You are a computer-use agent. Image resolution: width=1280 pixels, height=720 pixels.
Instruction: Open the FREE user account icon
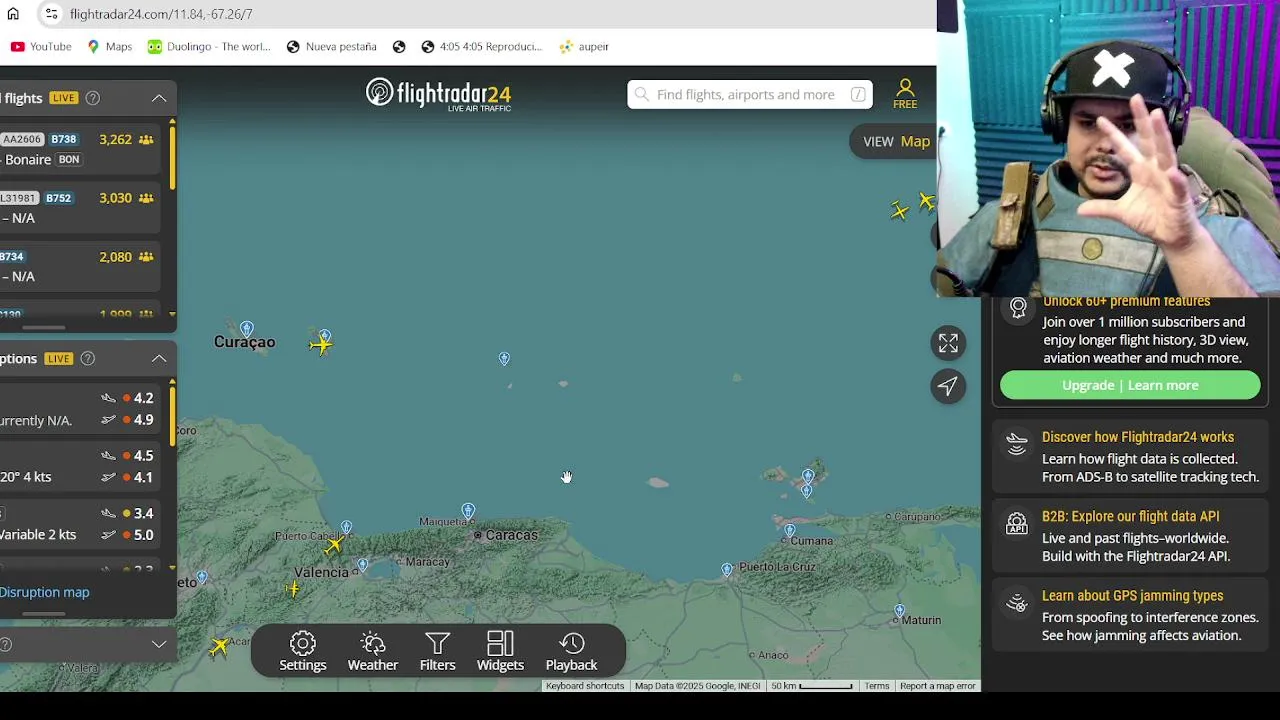905,94
